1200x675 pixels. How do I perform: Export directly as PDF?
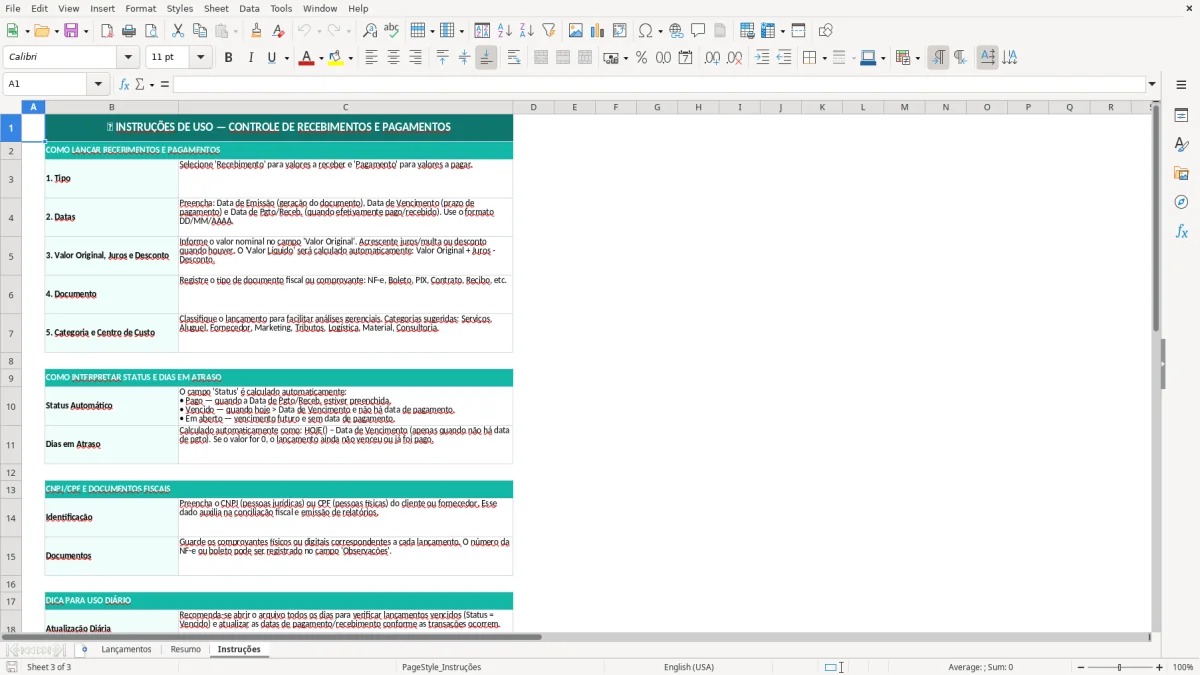click(107, 31)
